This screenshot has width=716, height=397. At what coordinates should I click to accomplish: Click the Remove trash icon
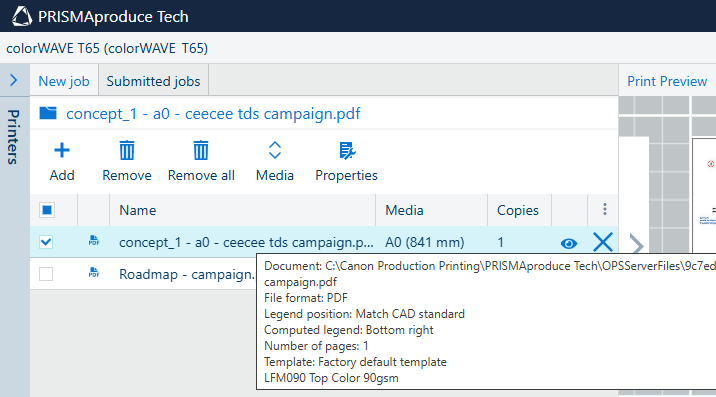click(127, 150)
